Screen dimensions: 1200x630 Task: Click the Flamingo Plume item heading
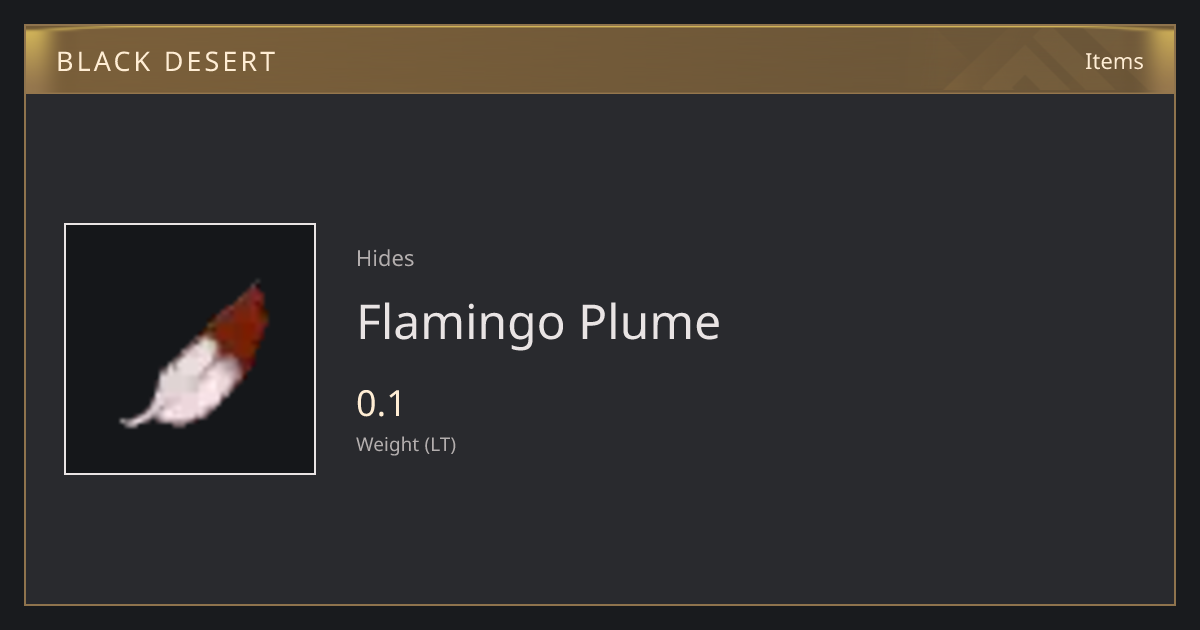pos(539,323)
